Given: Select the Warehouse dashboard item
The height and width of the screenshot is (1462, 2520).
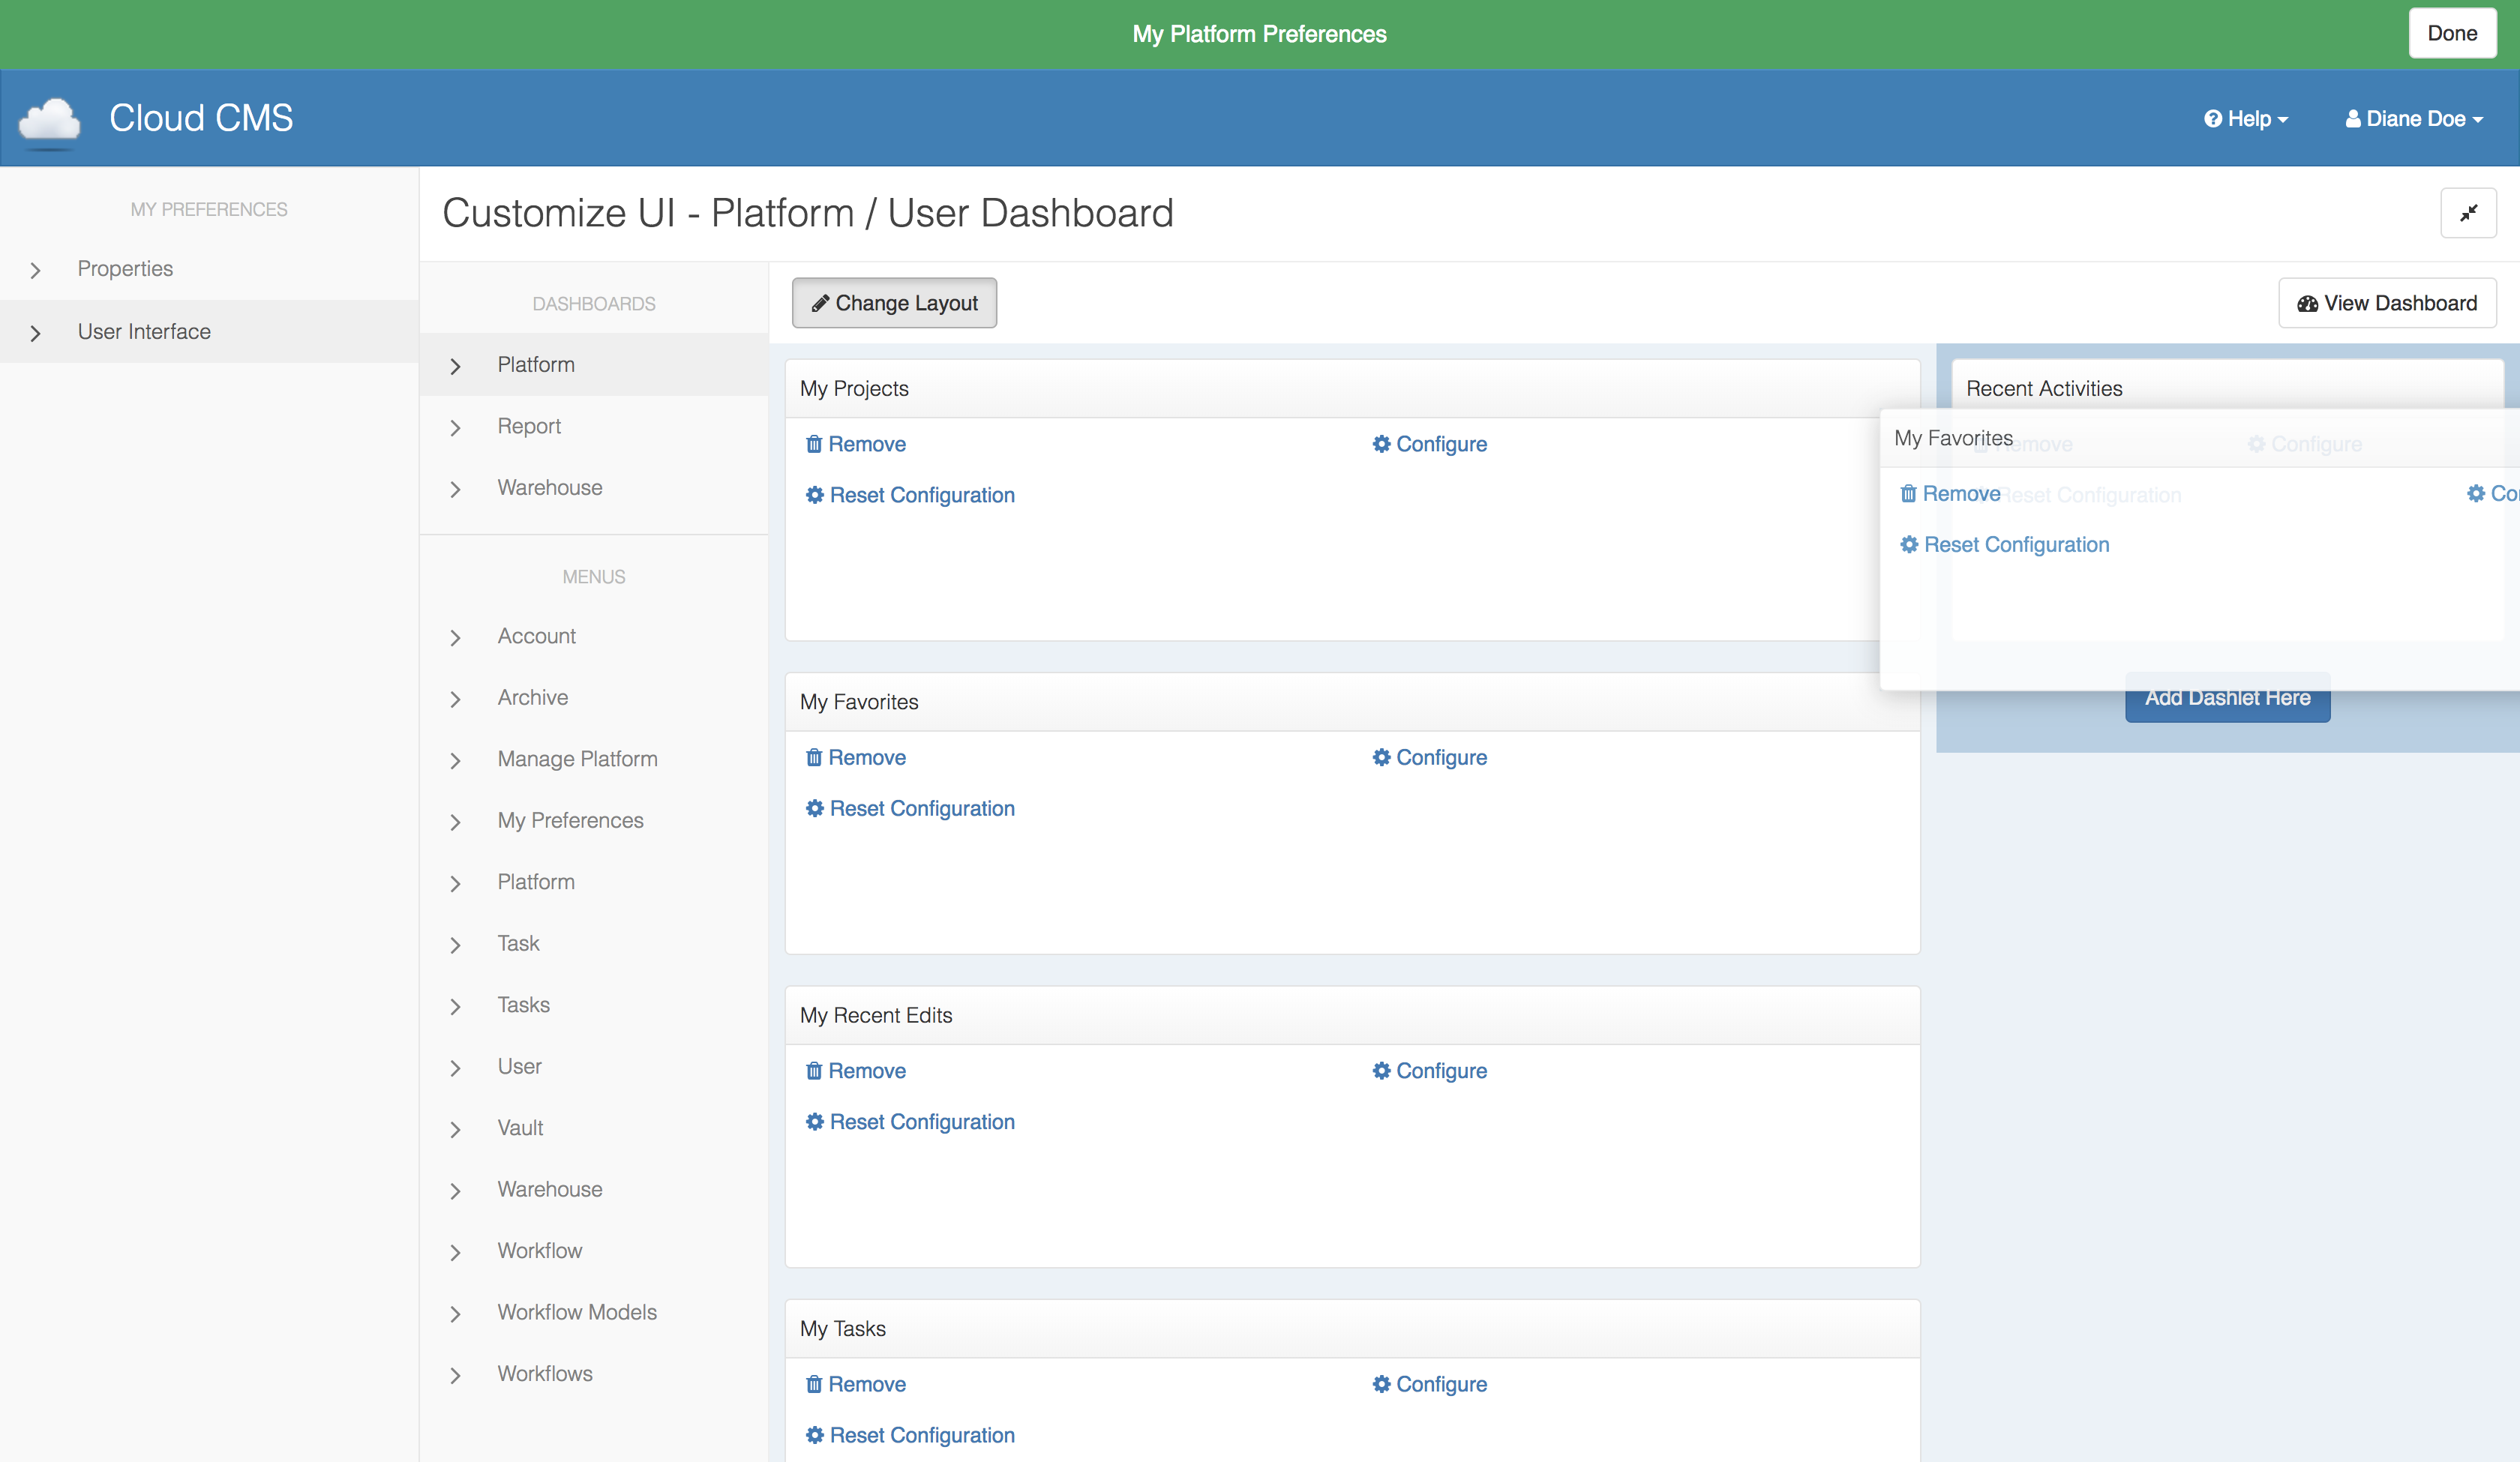Looking at the screenshot, I should (x=549, y=488).
